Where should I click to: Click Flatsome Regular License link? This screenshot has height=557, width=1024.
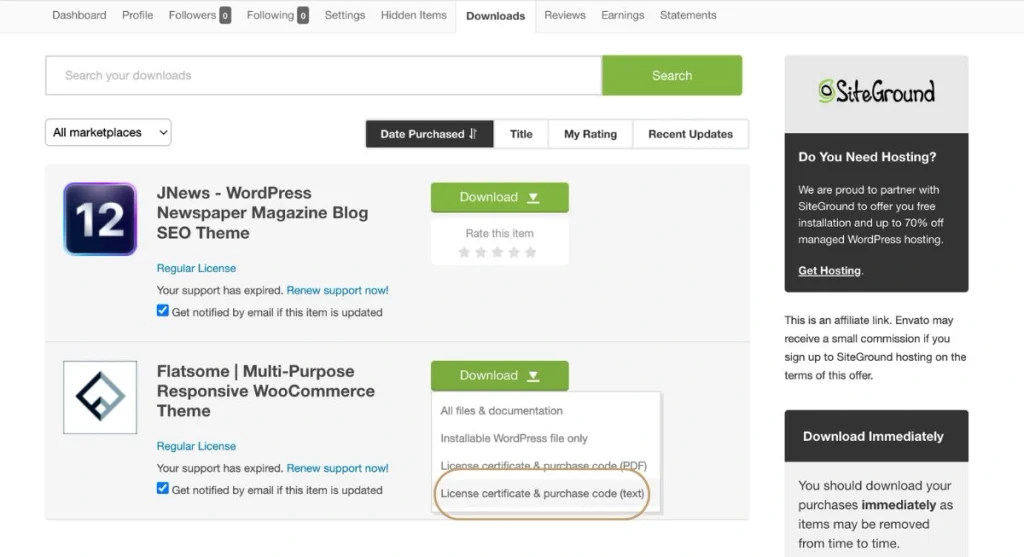coord(196,446)
